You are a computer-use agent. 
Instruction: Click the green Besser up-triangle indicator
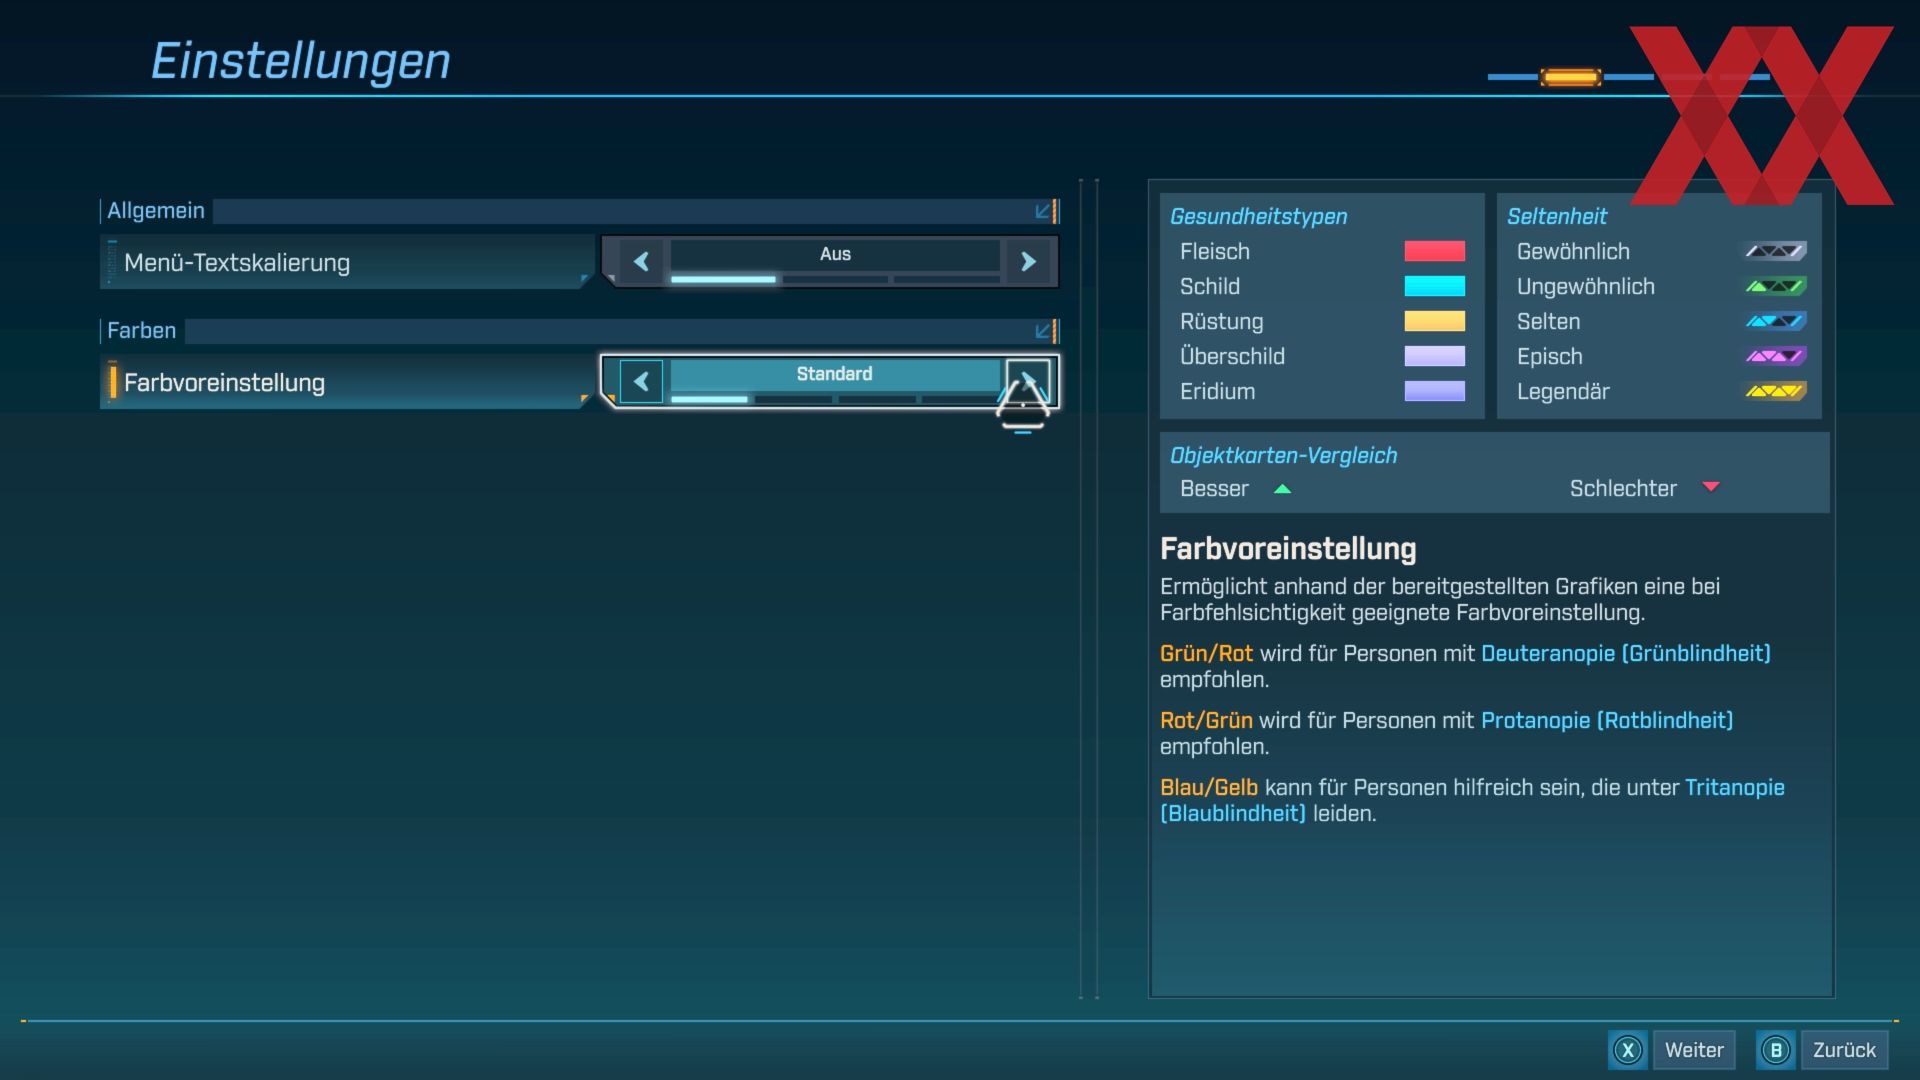pos(1282,489)
